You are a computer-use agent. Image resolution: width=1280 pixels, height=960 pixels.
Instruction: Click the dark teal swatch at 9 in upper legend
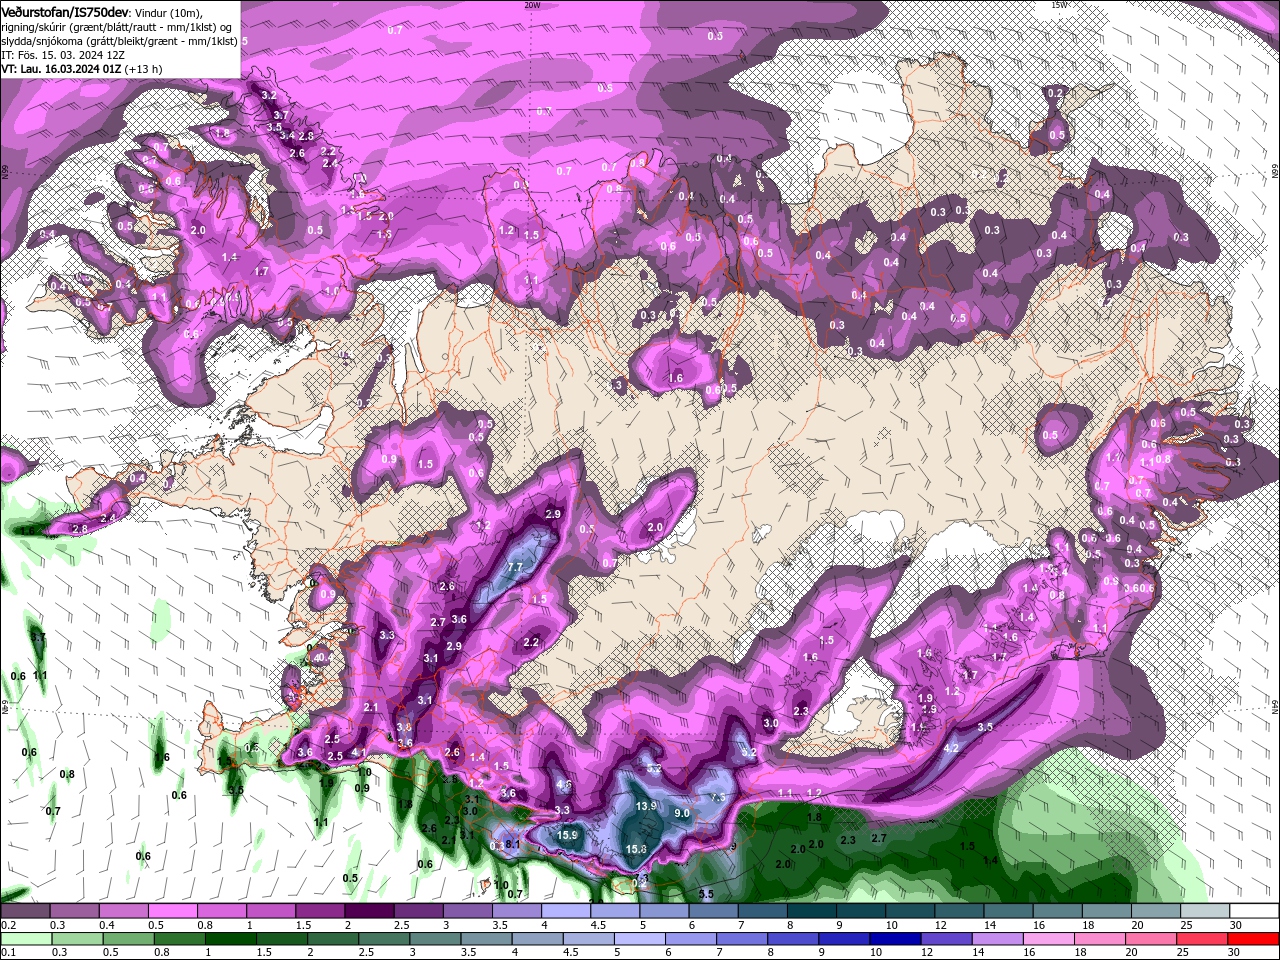(x=861, y=911)
